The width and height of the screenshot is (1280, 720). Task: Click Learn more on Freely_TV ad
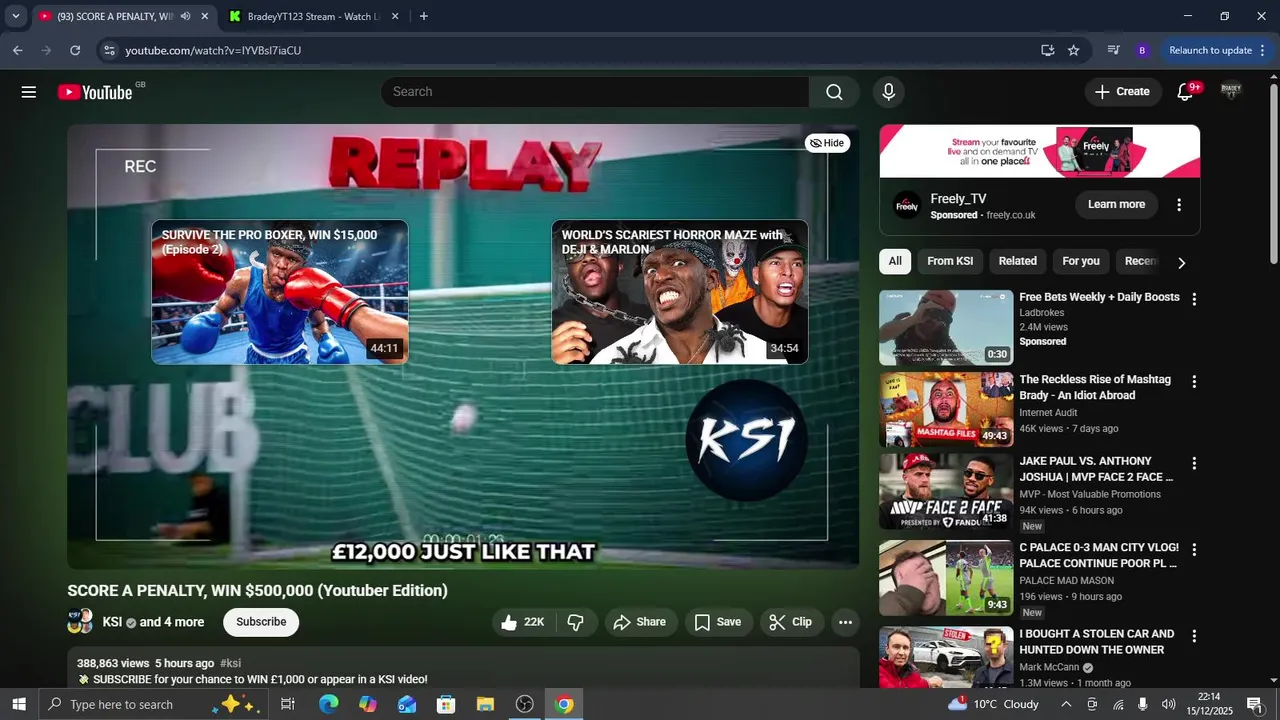pos(1116,205)
